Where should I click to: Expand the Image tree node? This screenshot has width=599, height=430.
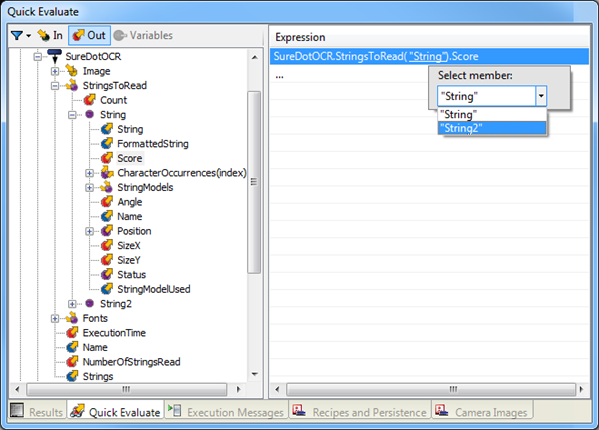tap(55, 71)
